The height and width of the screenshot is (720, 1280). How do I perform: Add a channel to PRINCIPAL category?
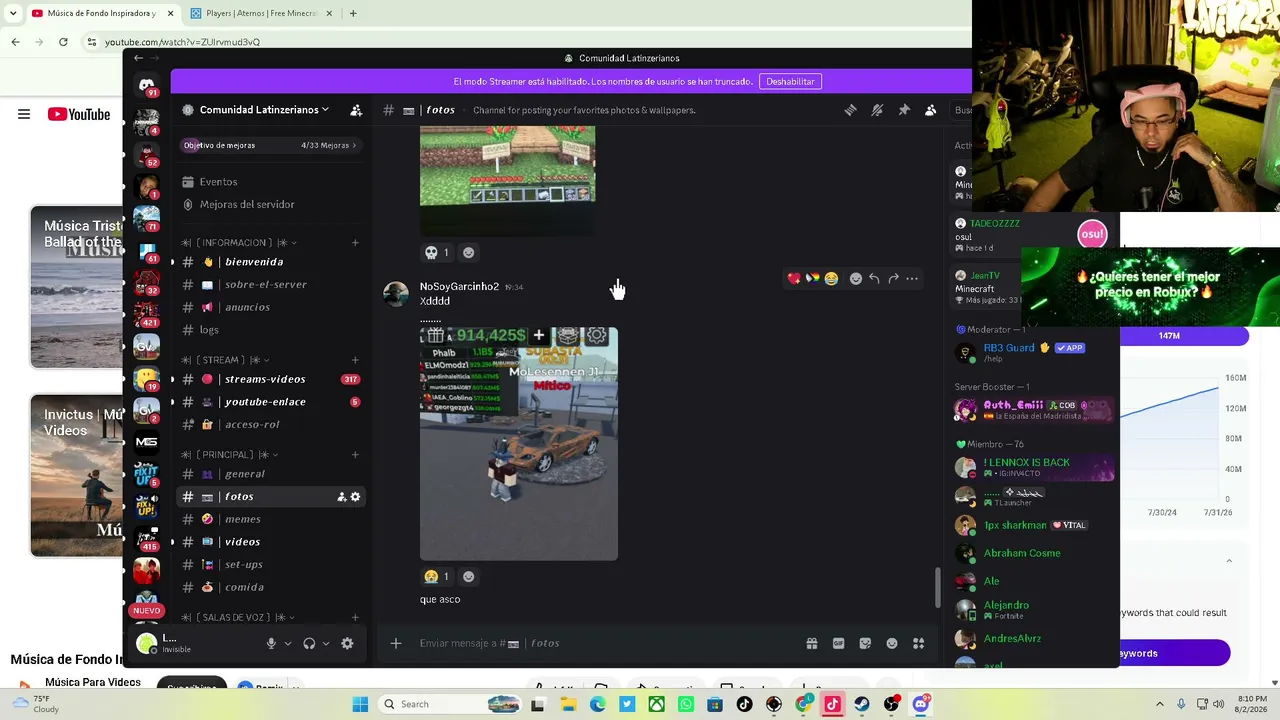tap(355, 455)
